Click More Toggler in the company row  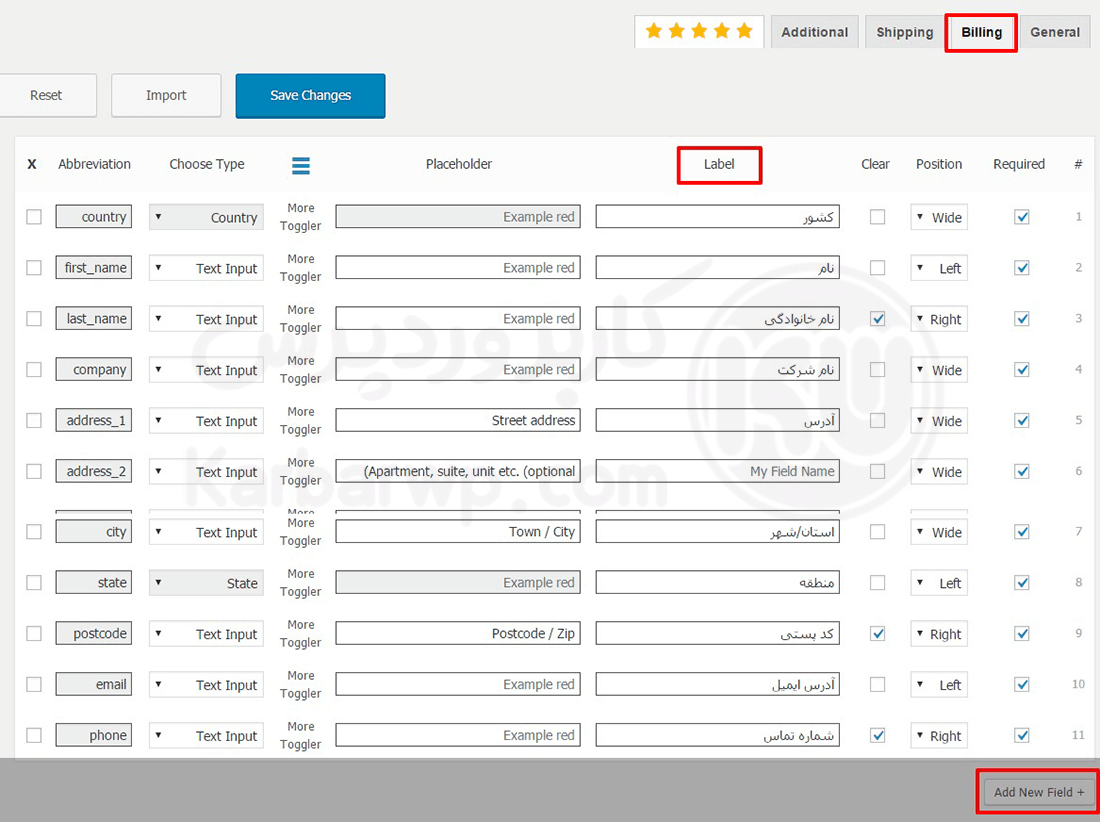click(x=300, y=370)
